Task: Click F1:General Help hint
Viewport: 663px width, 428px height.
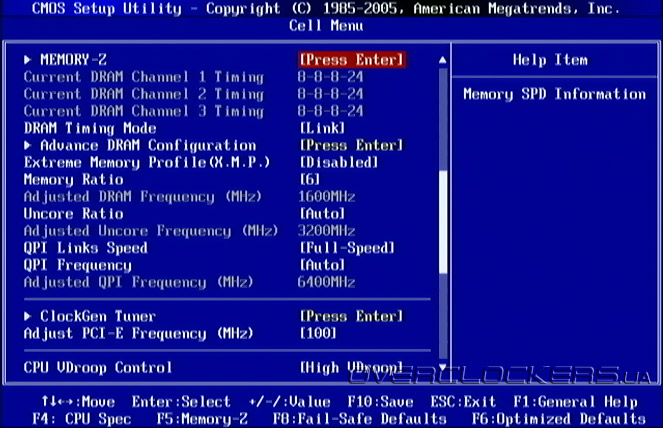Action: pyautogui.click(x=575, y=402)
